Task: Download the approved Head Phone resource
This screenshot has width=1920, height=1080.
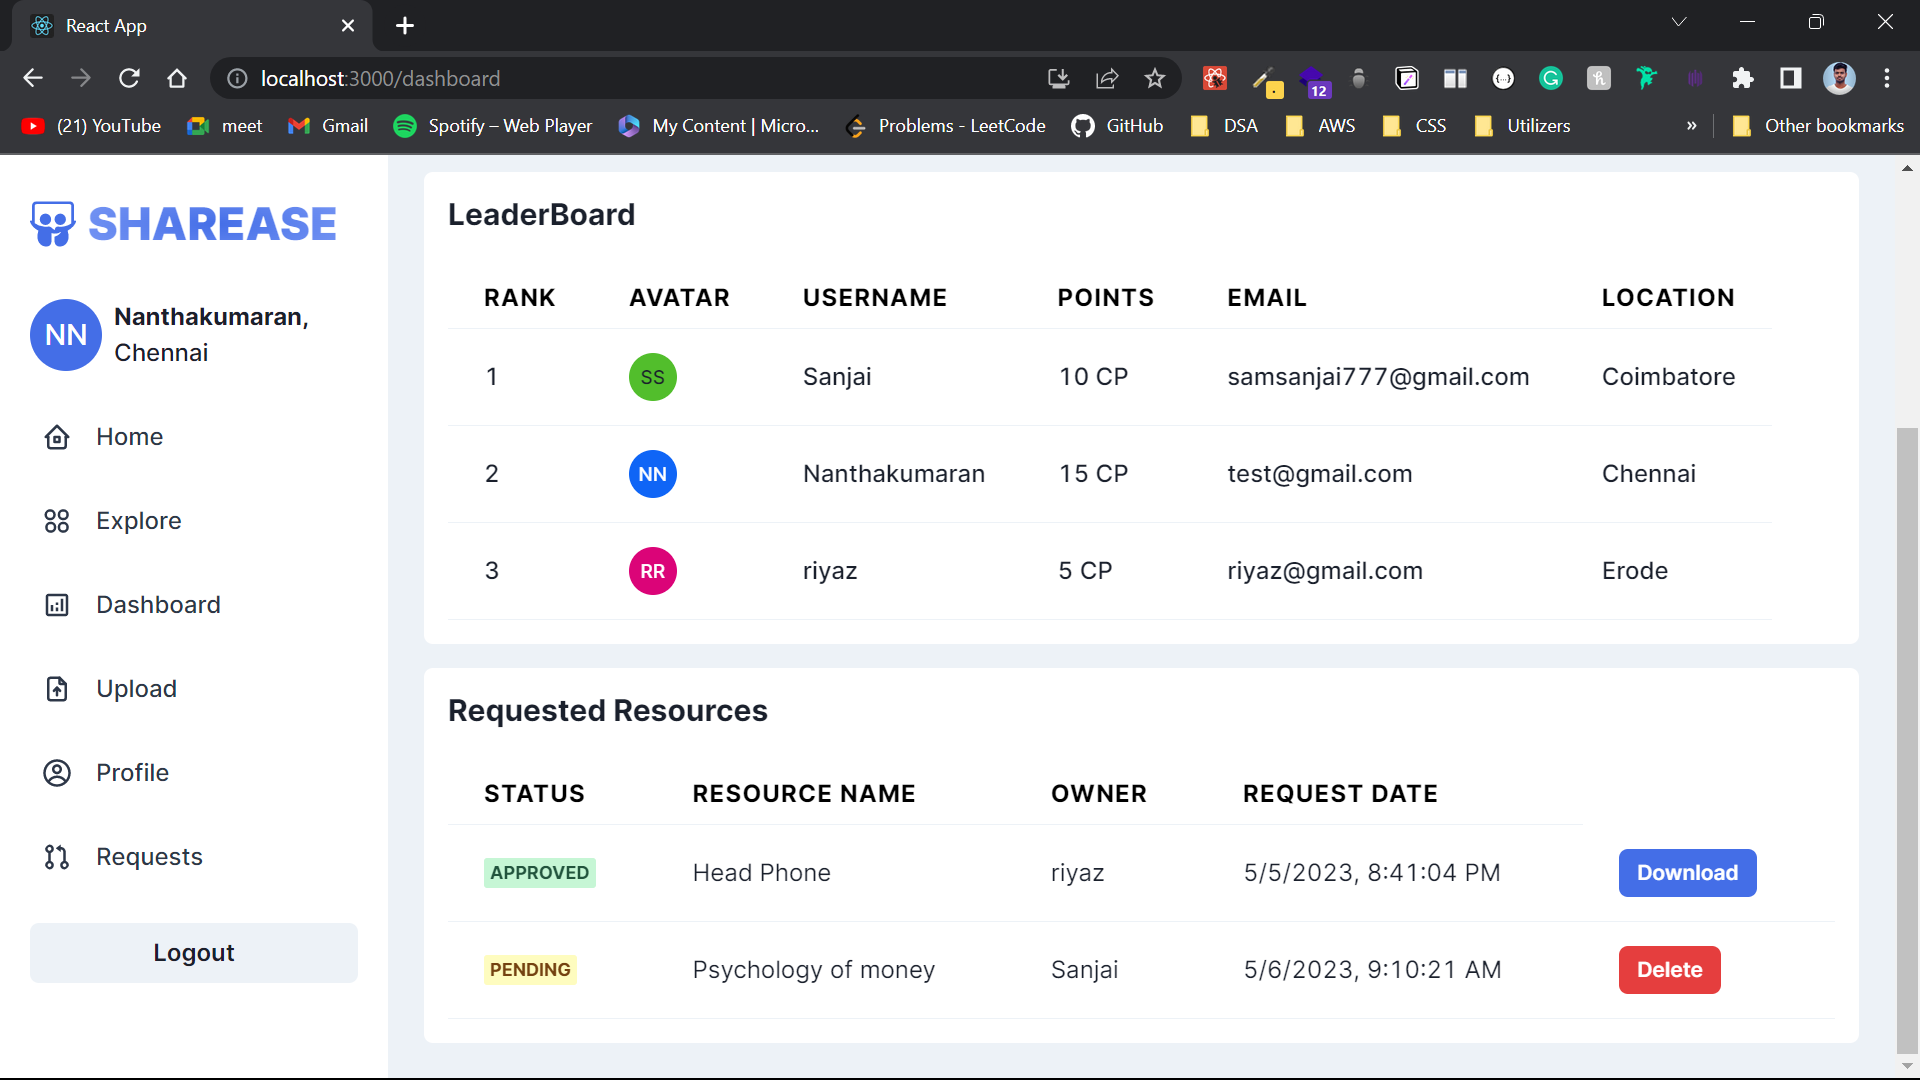Action: pyautogui.click(x=1687, y=873)
